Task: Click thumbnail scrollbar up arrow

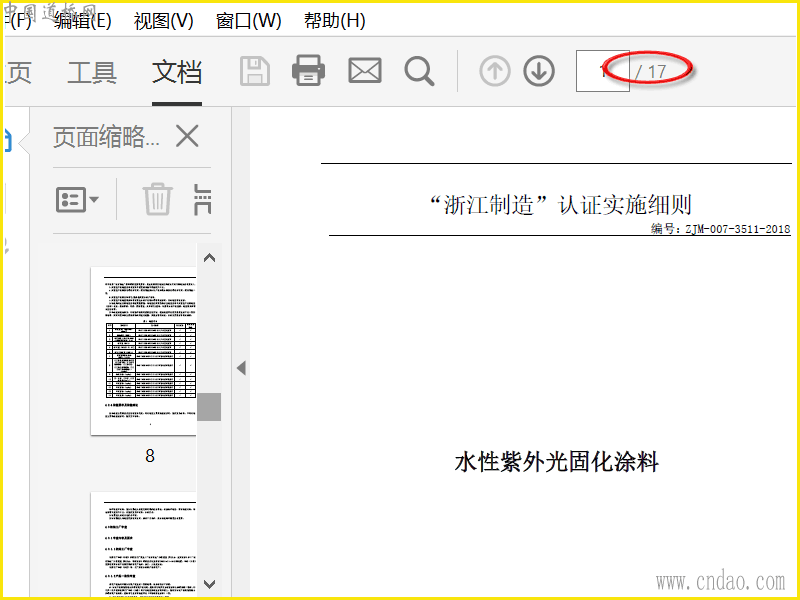Action: pos(209,258)
